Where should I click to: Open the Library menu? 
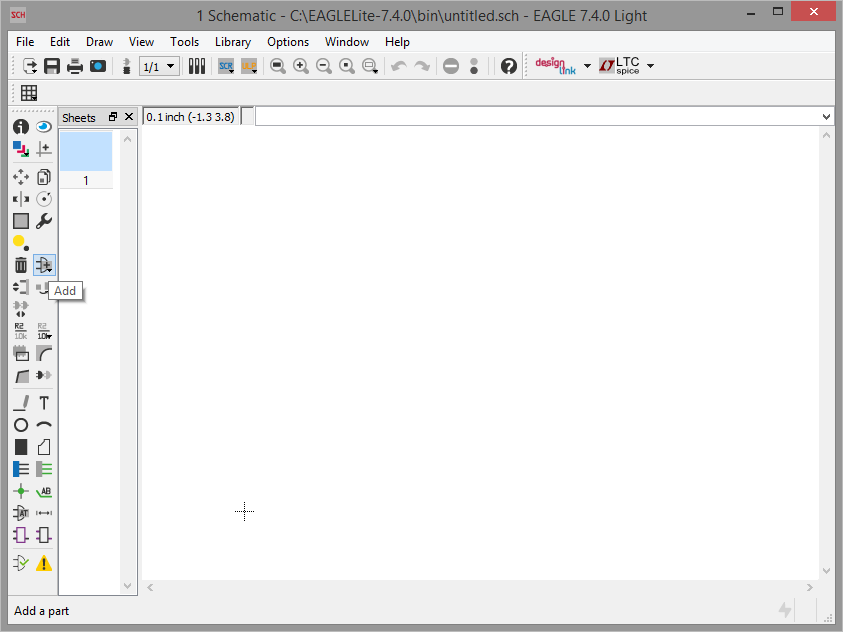coord(232,42)
